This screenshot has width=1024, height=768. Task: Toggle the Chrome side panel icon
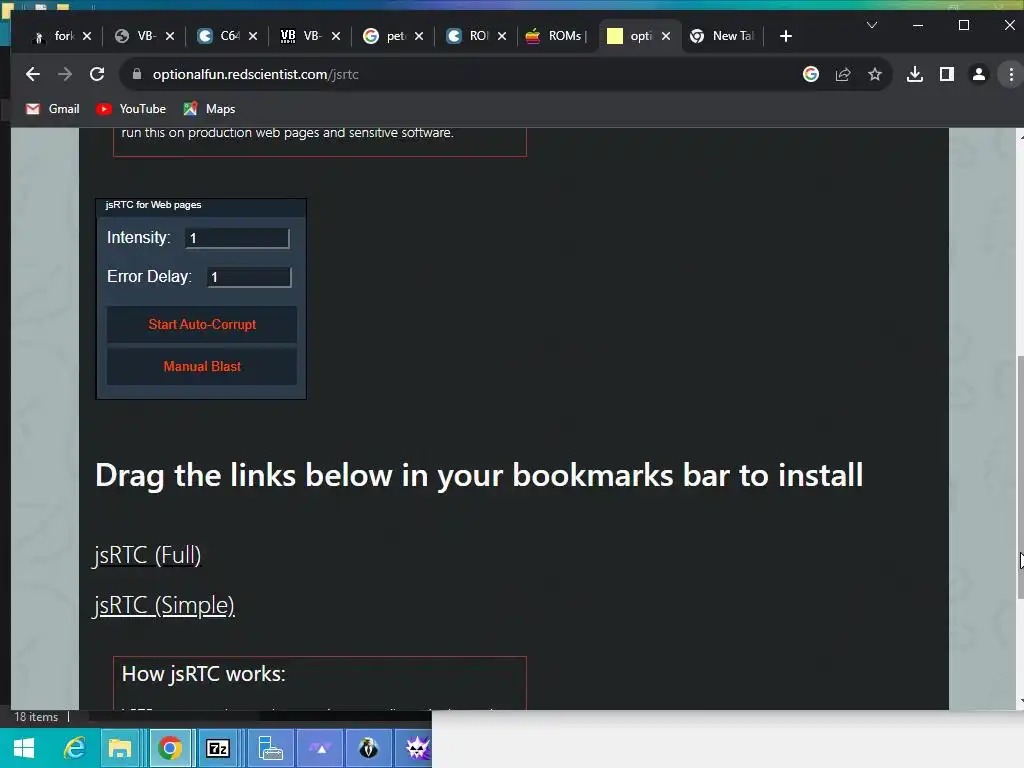click(947, 74)
